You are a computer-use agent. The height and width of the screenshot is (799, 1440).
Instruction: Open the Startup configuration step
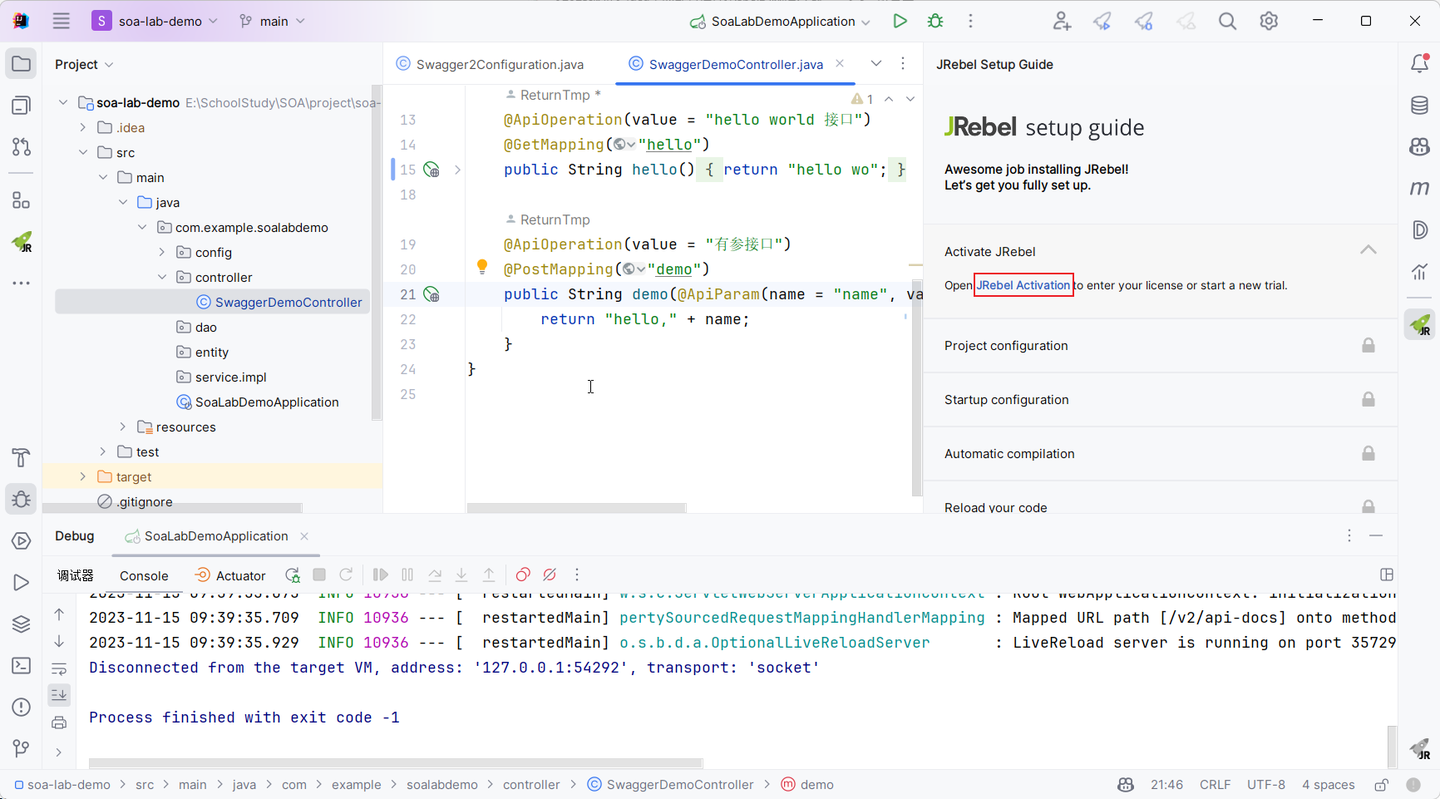pos(1160,400)
